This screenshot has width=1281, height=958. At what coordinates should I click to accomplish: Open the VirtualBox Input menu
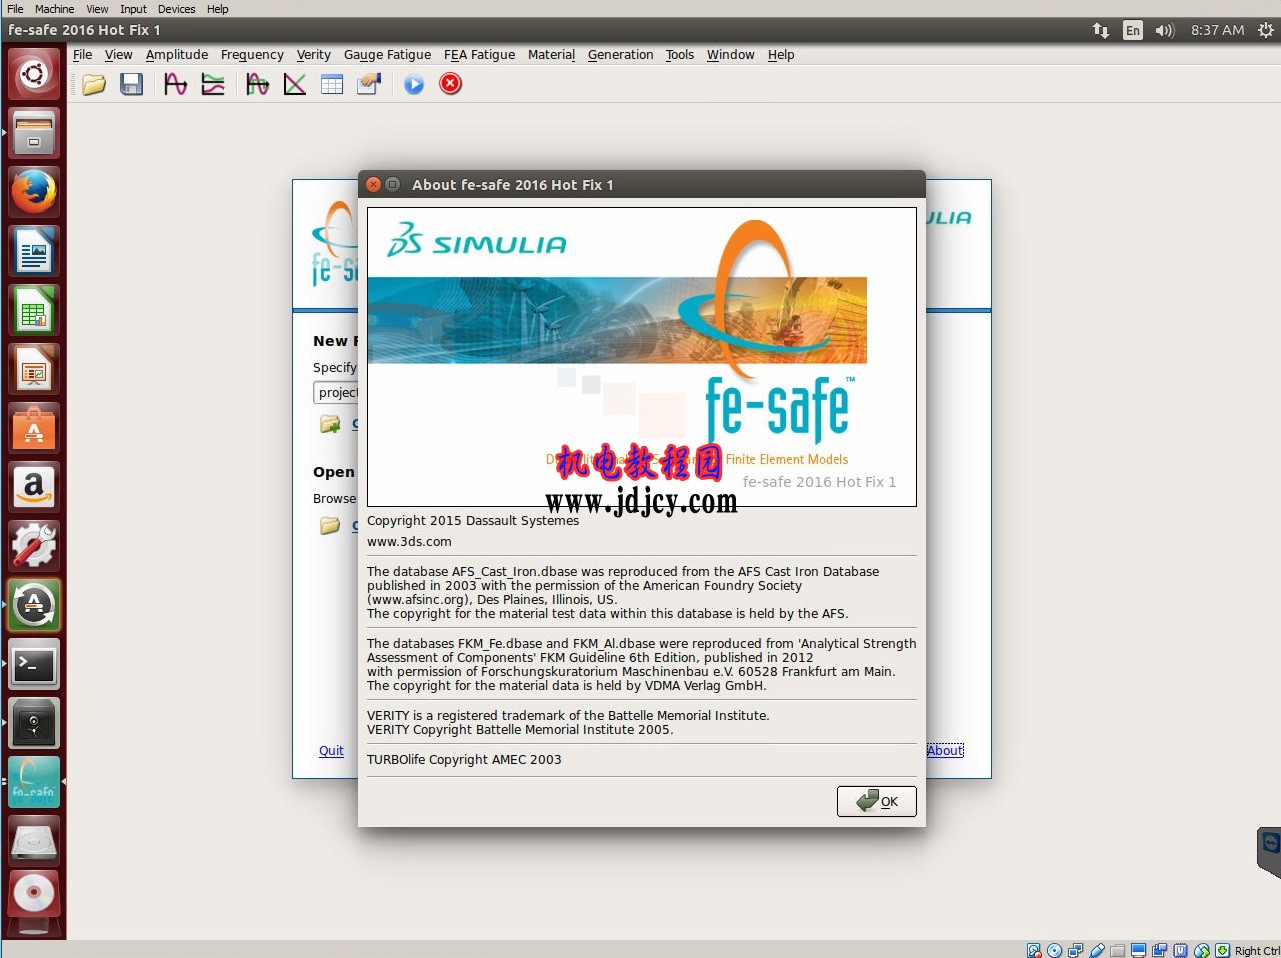click(133, 9)
